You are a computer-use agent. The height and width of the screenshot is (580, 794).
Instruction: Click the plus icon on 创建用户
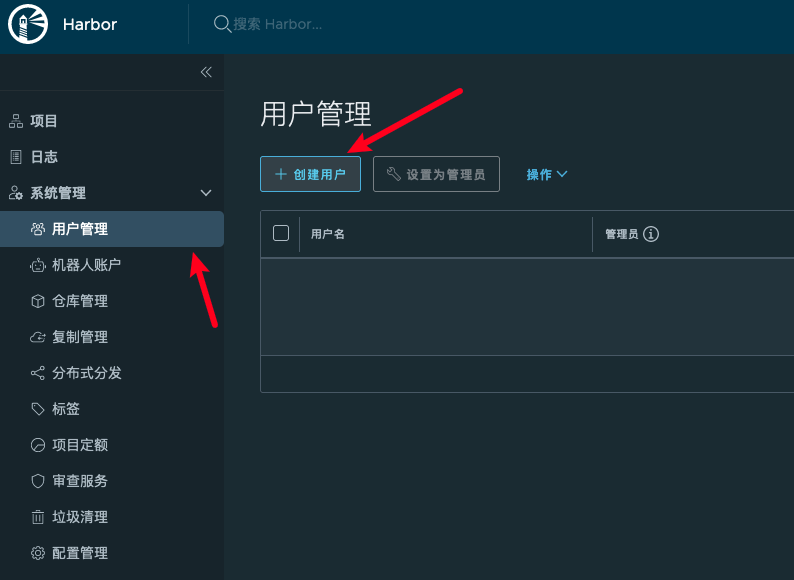pos(281,174)
